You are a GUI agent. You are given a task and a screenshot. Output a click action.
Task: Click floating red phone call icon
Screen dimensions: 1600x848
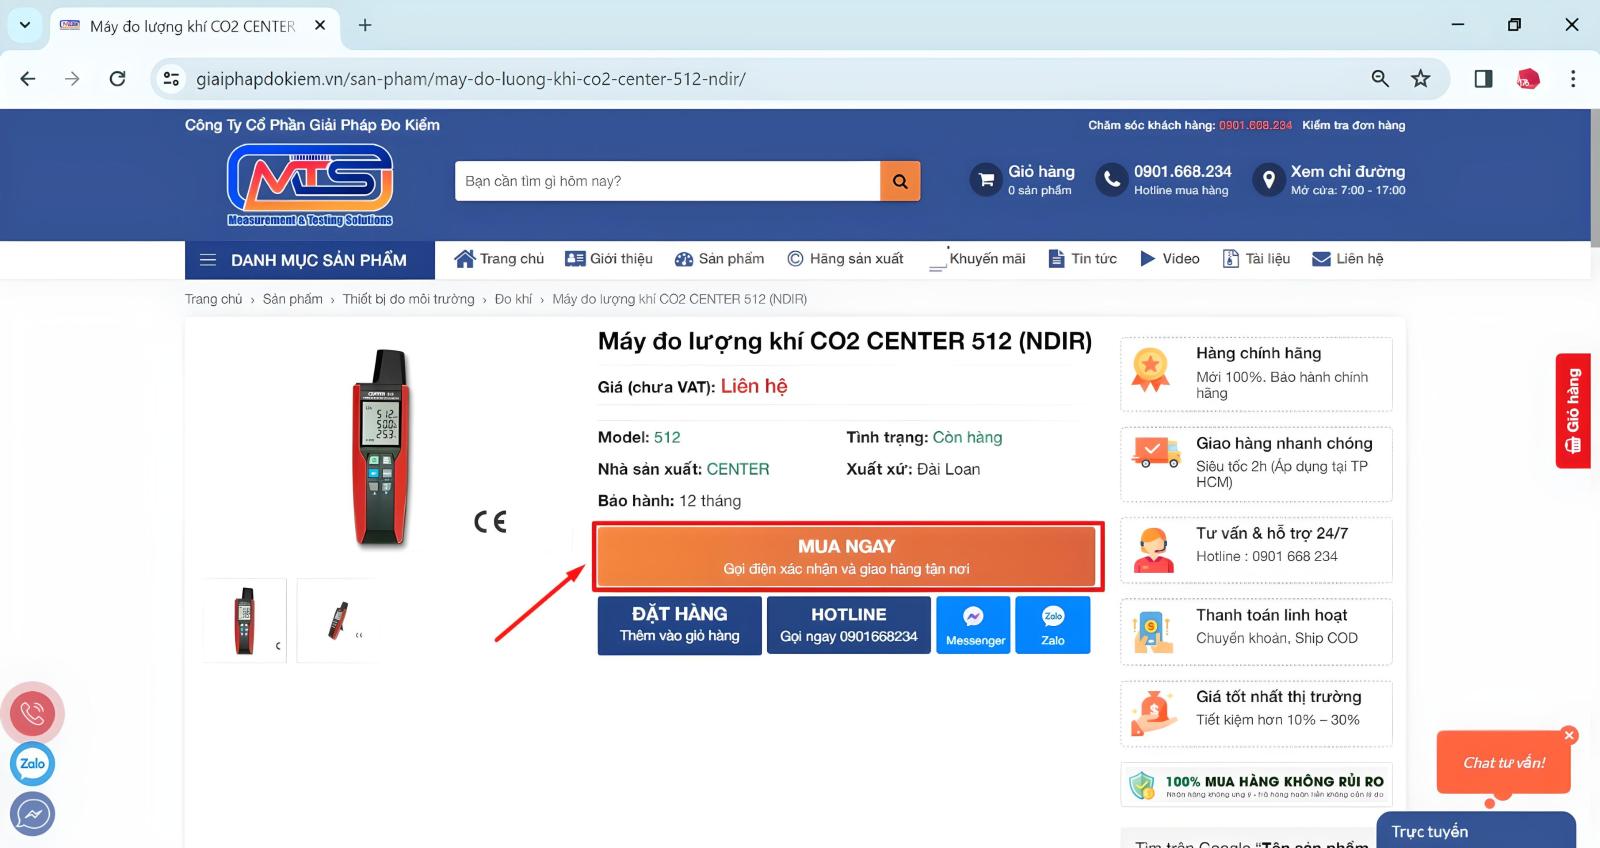[33, 714]
